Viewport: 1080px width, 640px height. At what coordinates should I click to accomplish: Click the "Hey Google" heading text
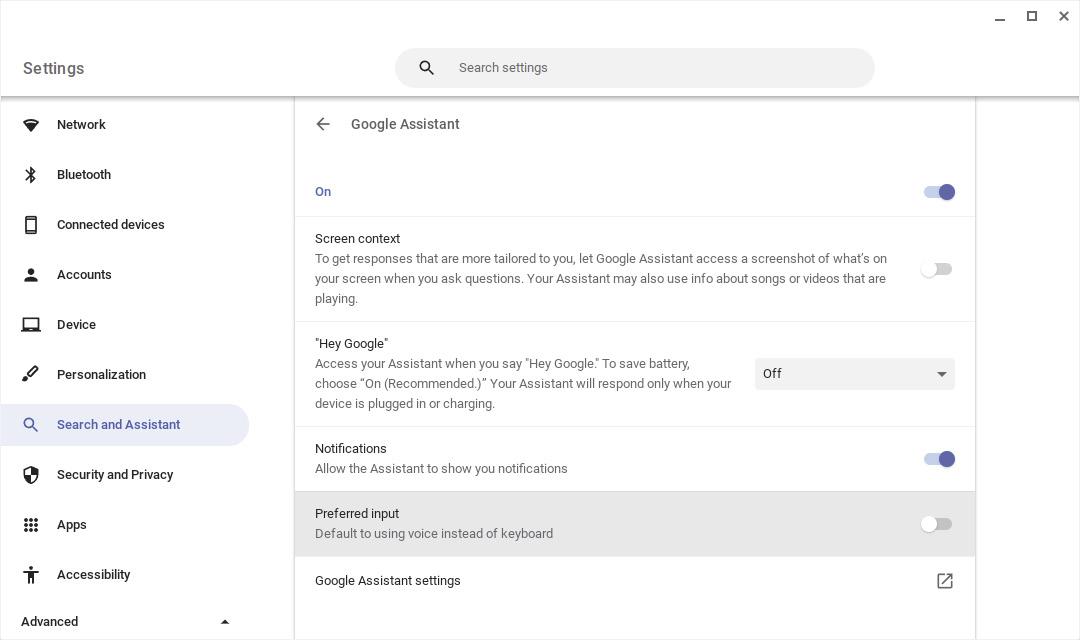pos(351,344)
